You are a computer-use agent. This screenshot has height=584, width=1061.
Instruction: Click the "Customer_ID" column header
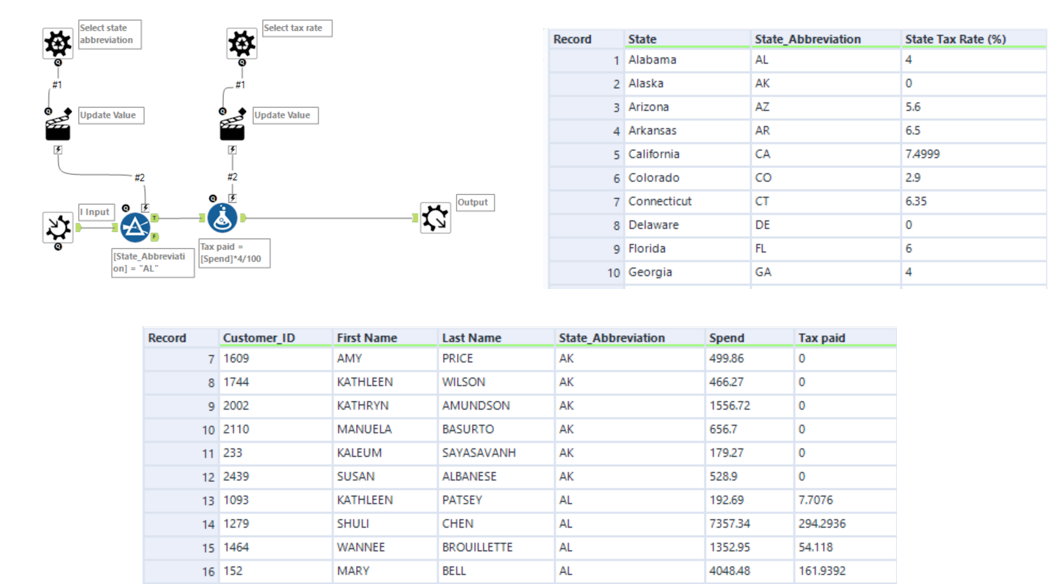coord(259,338)
